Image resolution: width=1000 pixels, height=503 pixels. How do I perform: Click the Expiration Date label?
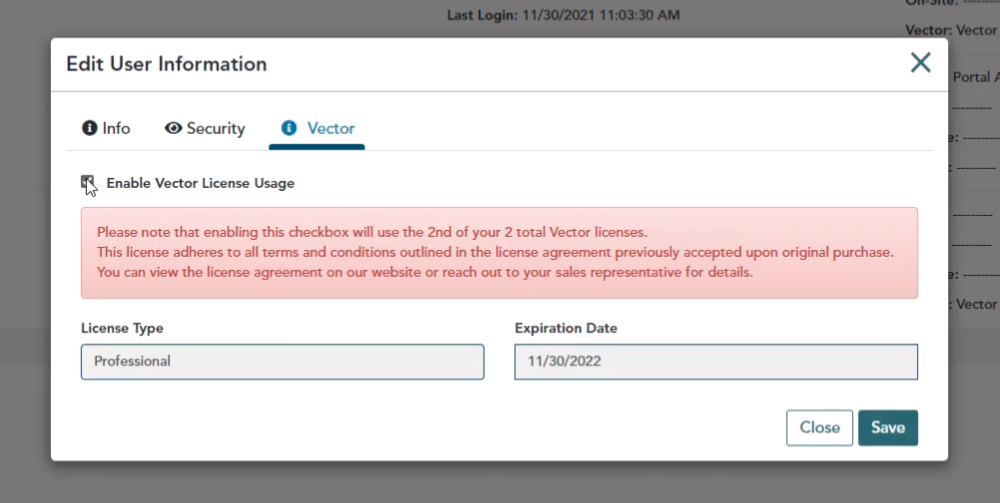(x=566, y=328)
